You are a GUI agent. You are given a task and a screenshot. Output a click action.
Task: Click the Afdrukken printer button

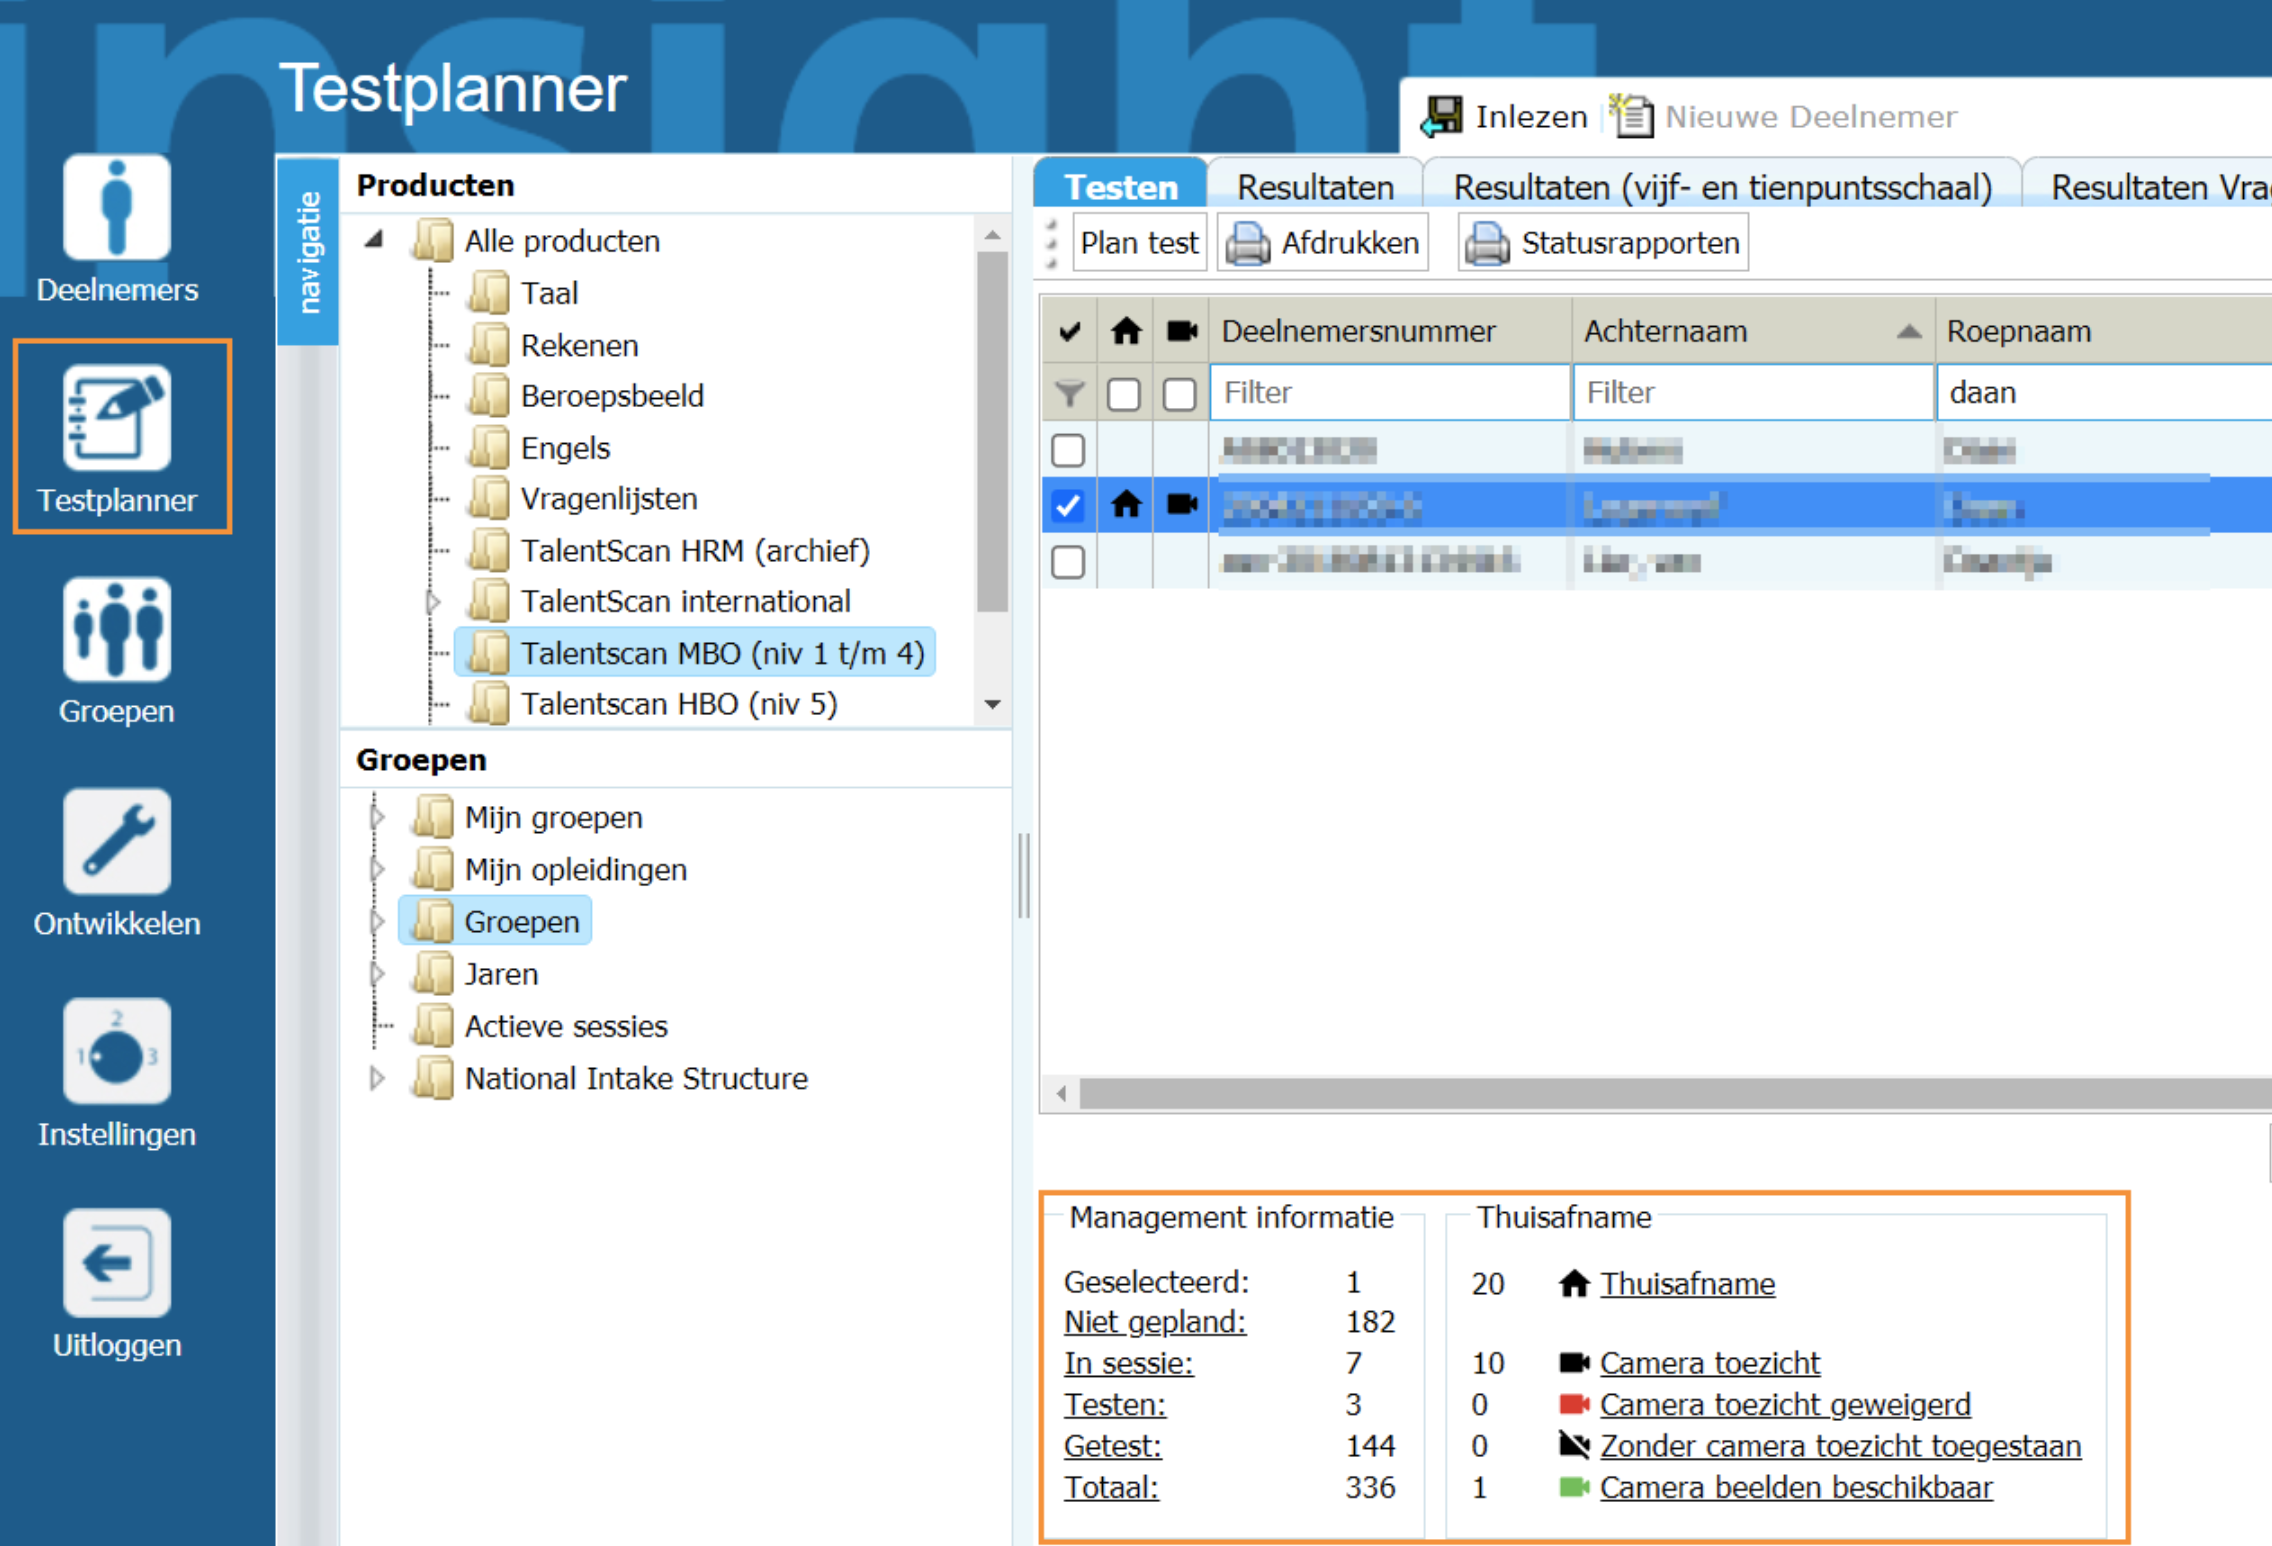click(1323, 243)
